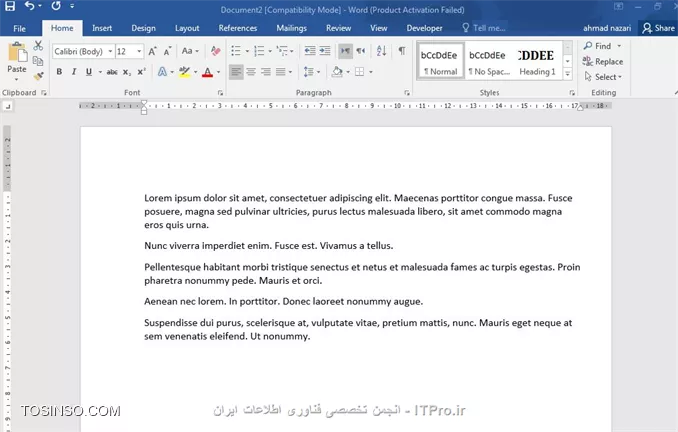Image resolution: width=678 pixels, height=432 pixels.
Task: Cut selection with the scissors icon
Action: coord(38,45)
